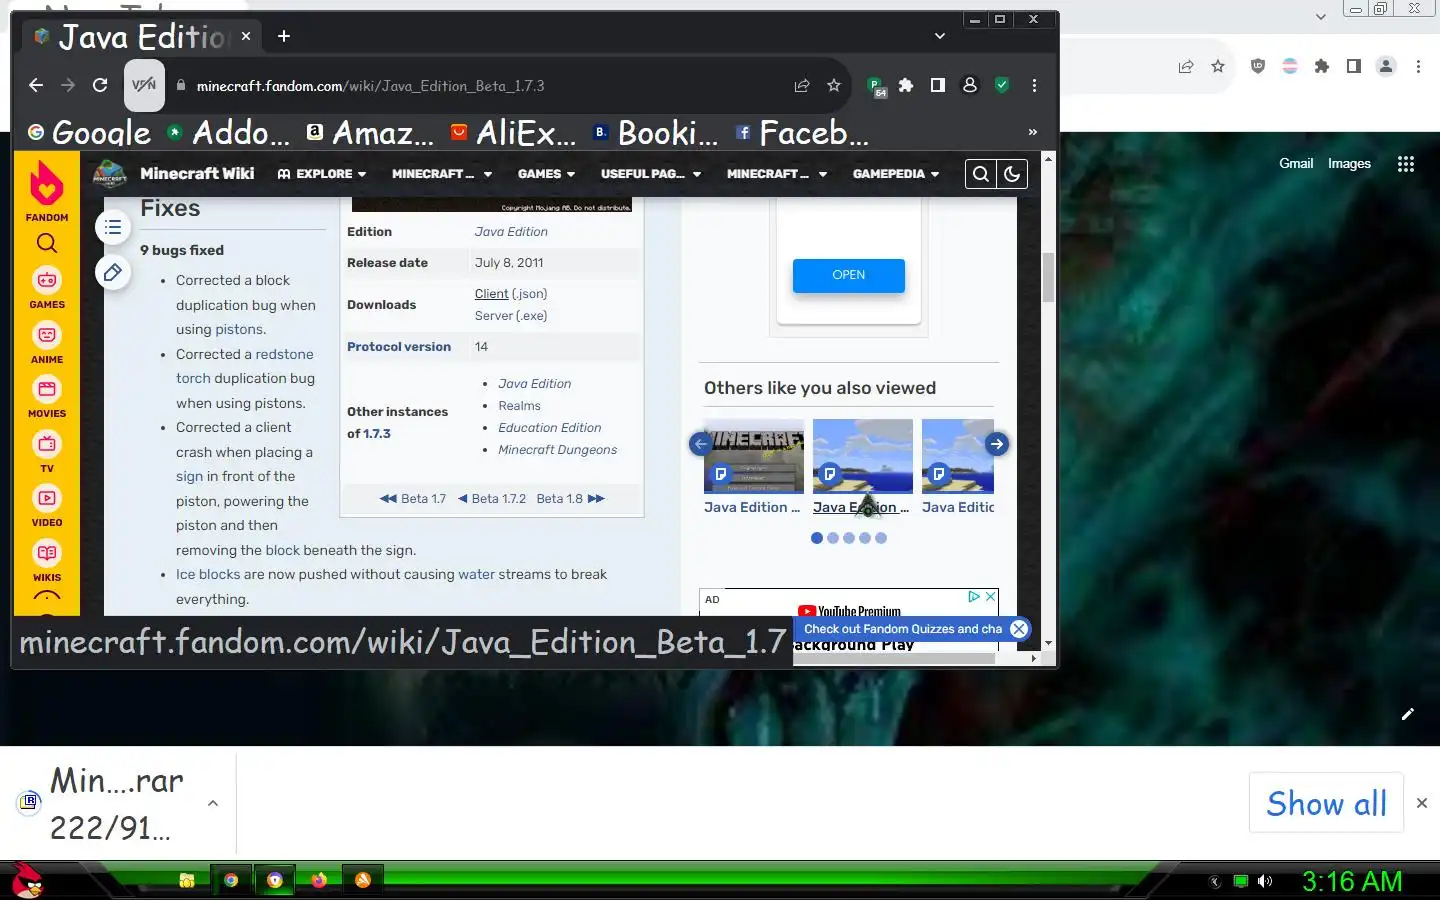Show more bookmarks with double chevron
This screenshot has height=900, width=1440.
coord(1033,132)
